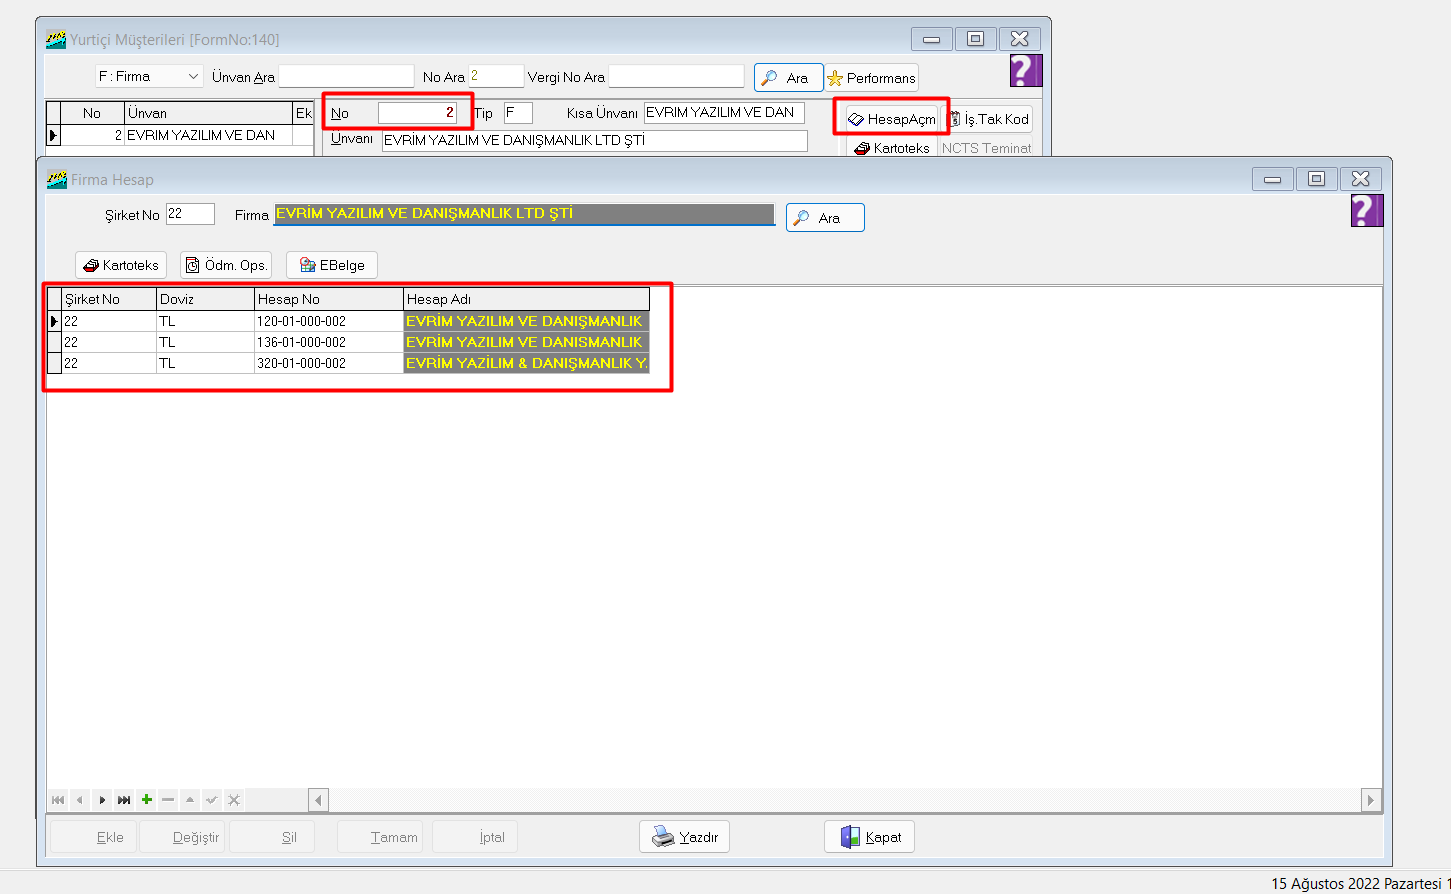
Task: Click the Performans star button
Action: tap(872, 78)
